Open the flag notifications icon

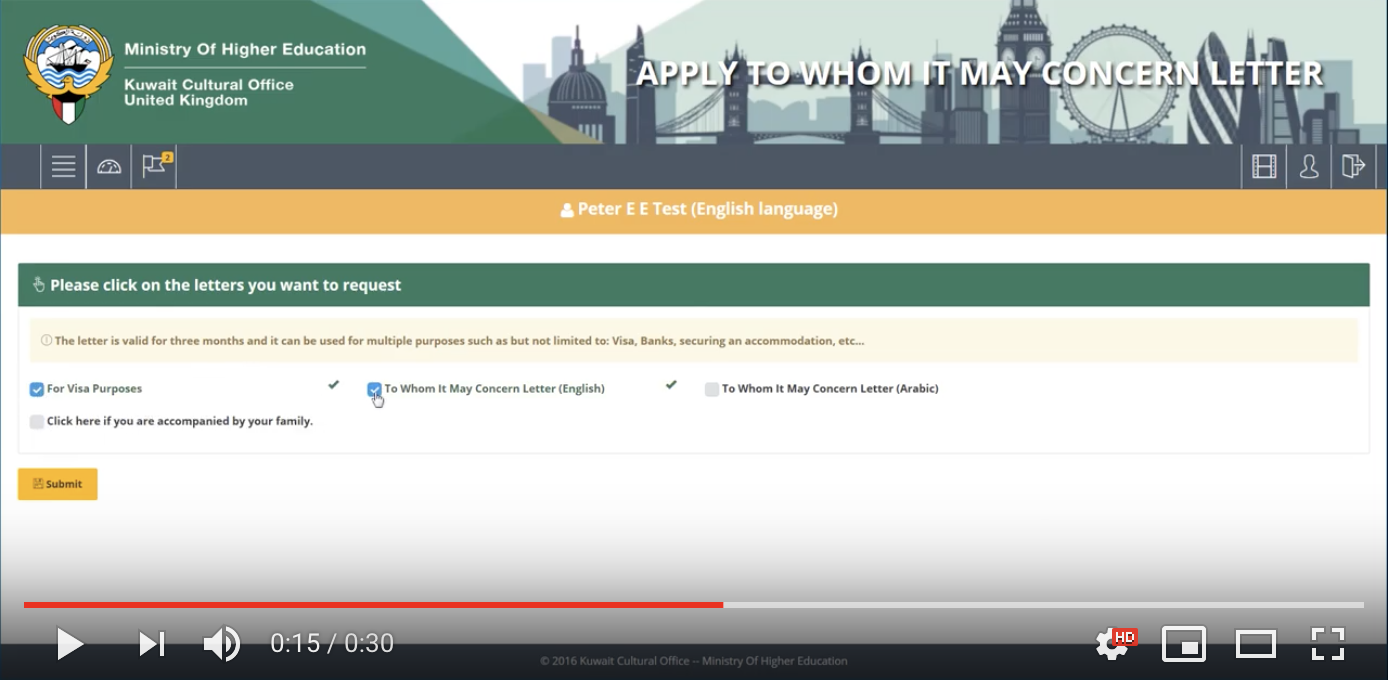pos(154,167)
